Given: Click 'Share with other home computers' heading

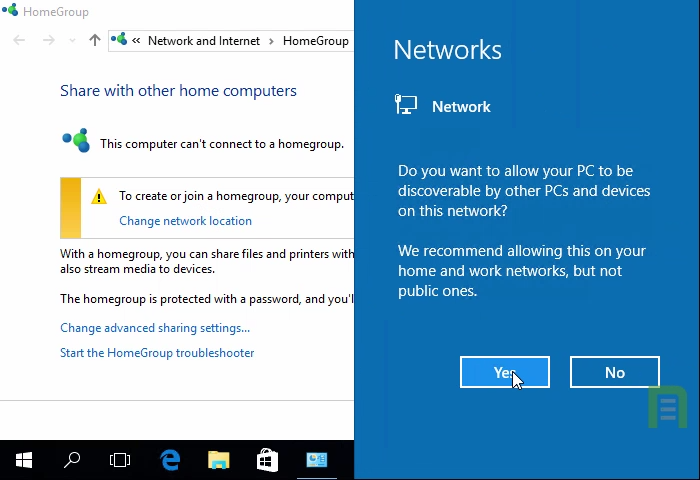Looking at the screenshot, I should pyautogui.click(x=179, y=91).
